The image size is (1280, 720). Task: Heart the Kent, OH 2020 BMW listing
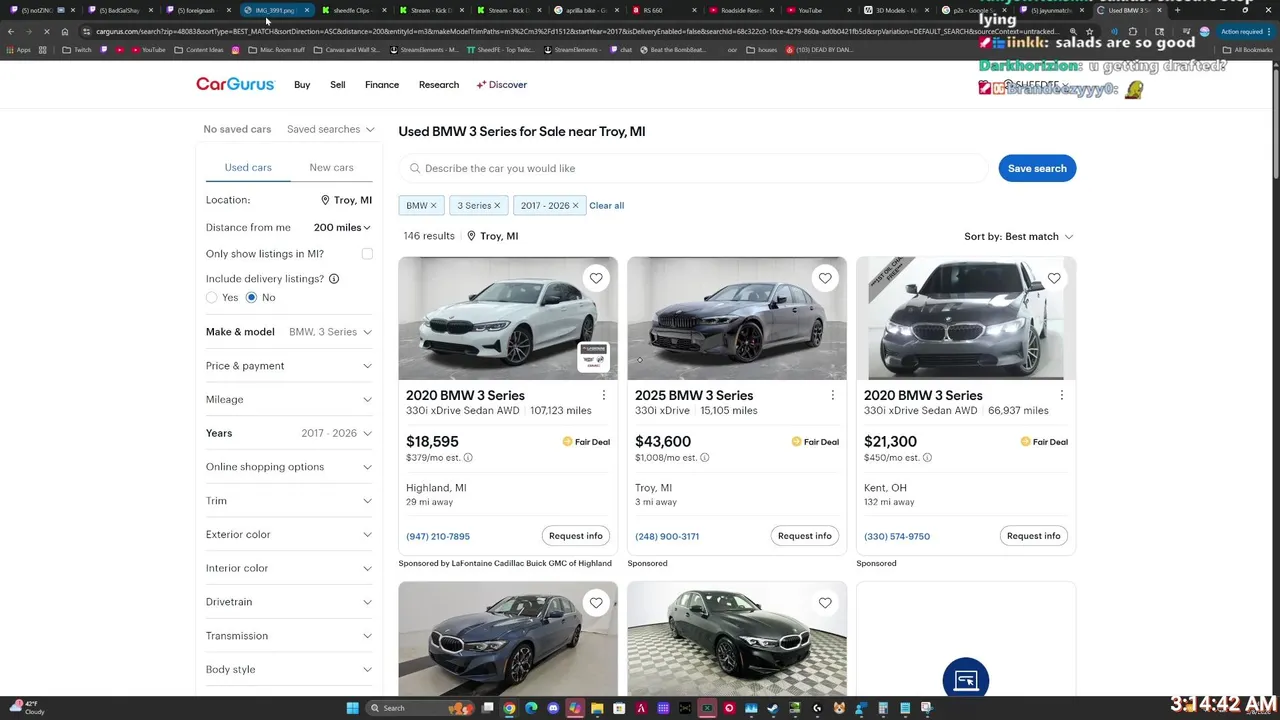point(1054,278)
